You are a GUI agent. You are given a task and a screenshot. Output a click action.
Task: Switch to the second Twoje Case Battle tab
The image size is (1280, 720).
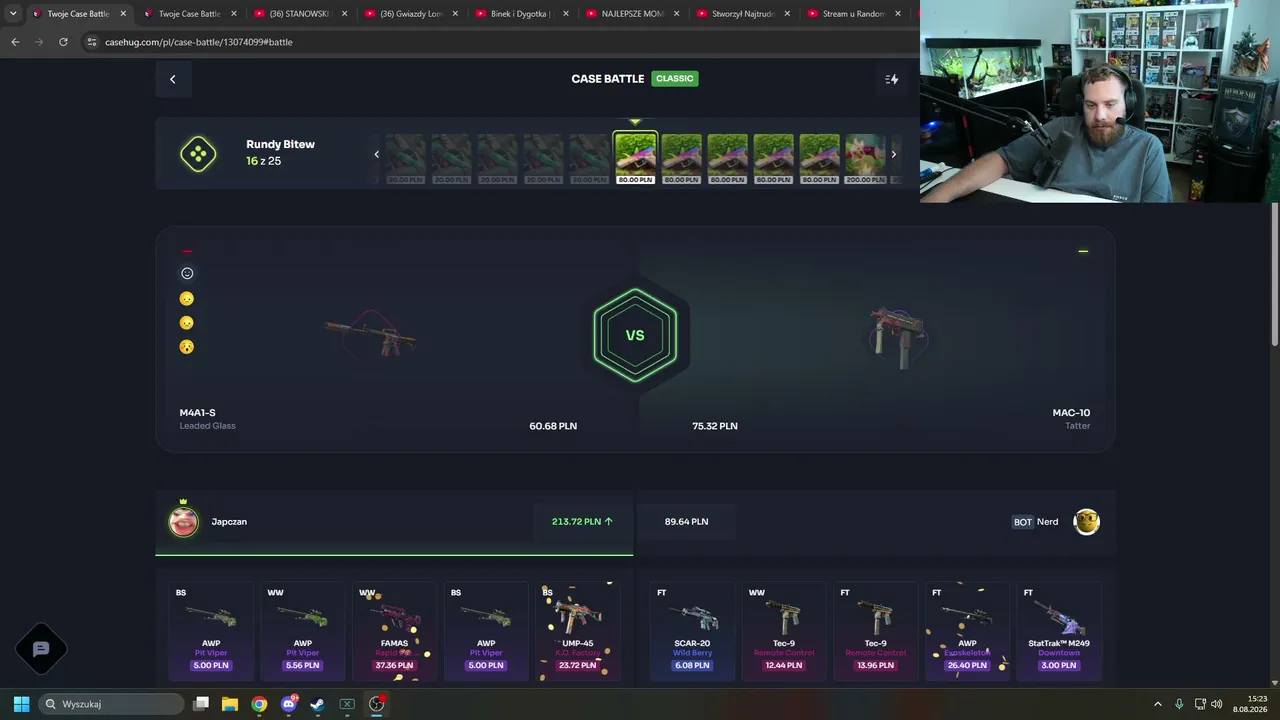[189, 14]
